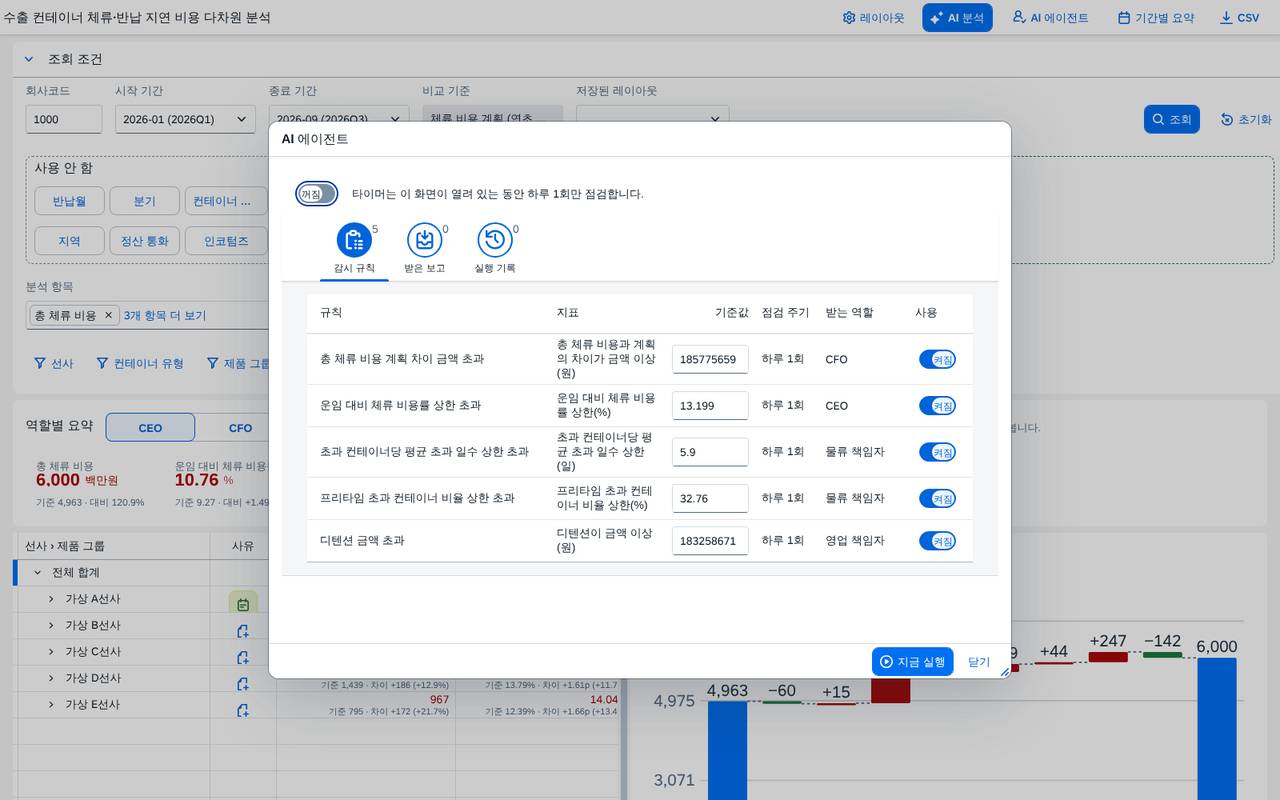The width and height of the screenshot is (1280, 800).
Task: Expand the 가상 A선사 row
Action: coord(52,599)
